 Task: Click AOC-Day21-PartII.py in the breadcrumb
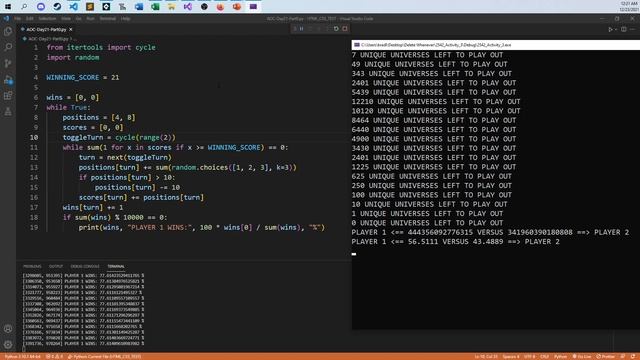[x=48, y=39]
